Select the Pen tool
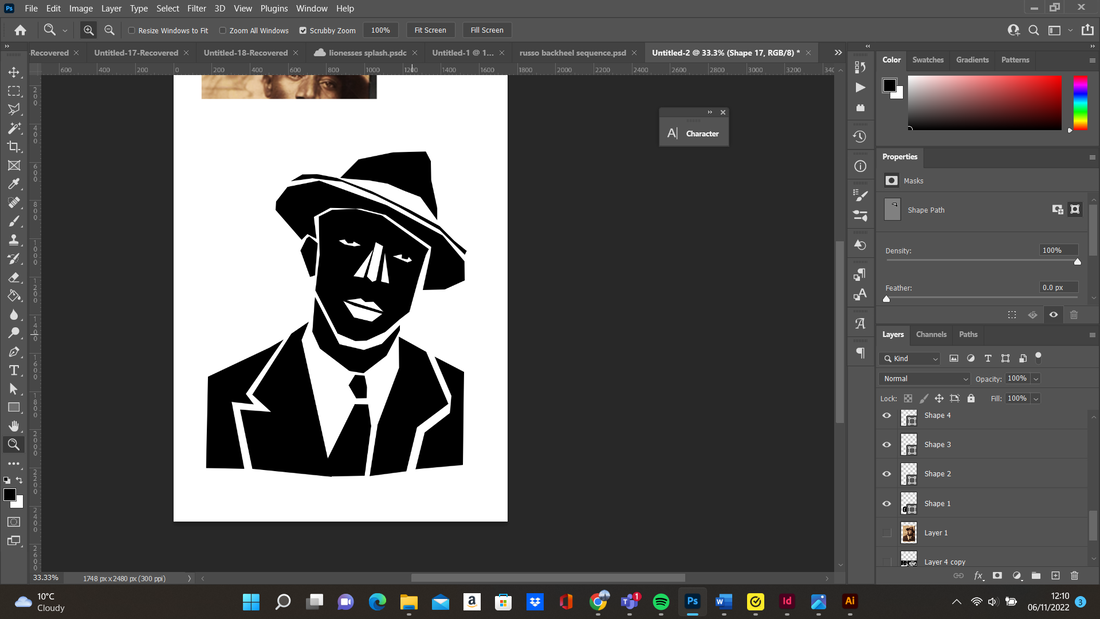Image resolution: width=1100 pixels, height=619 pixels. click(x=13, y=352)
